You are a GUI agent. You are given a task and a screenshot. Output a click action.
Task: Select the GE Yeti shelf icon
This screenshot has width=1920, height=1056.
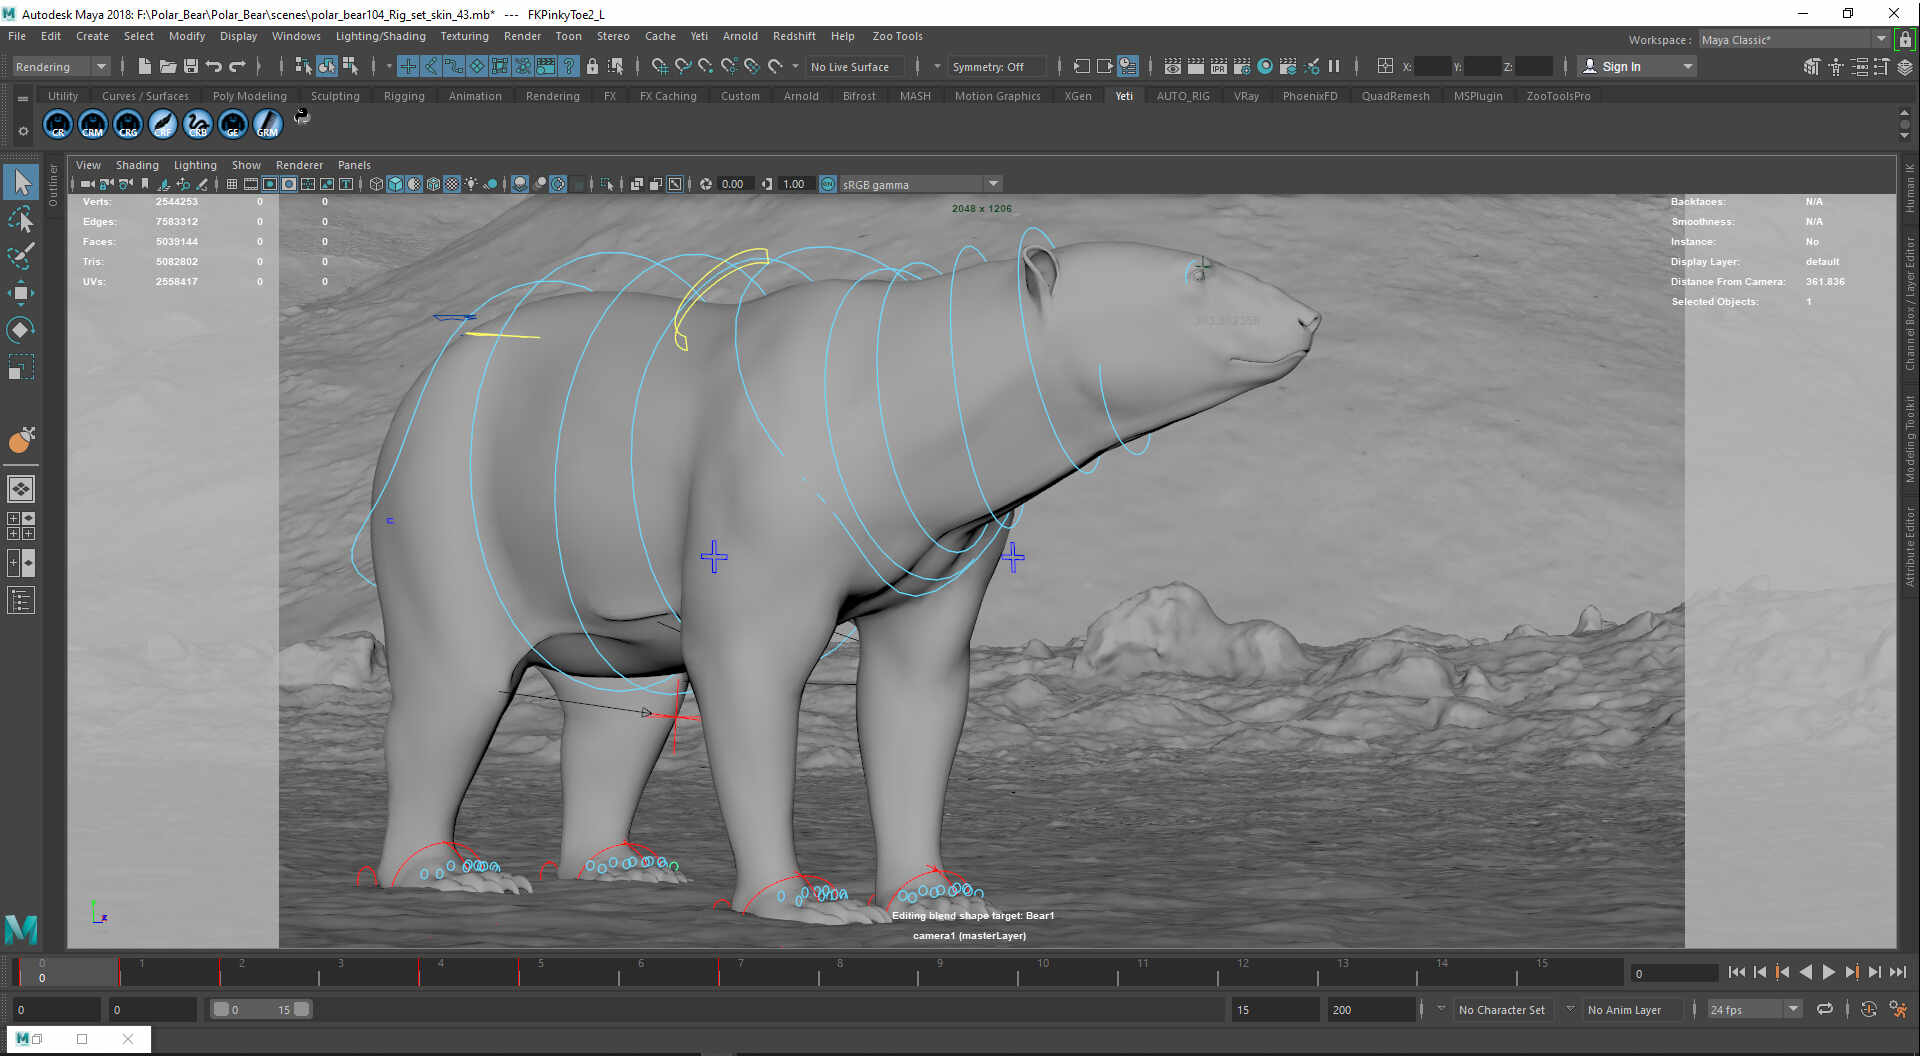click(233, 123)
